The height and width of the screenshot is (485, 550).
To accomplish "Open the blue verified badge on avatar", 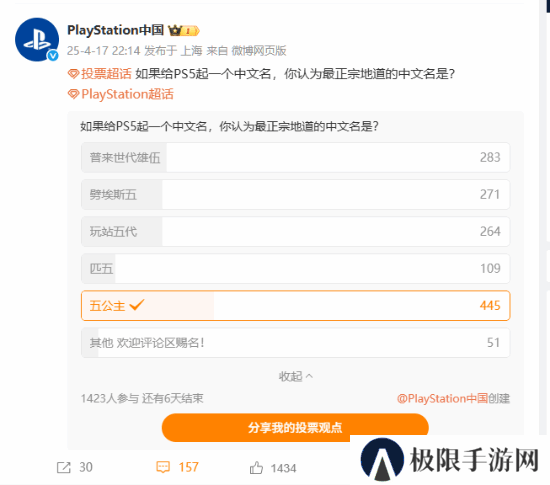I will pos(53,55).
